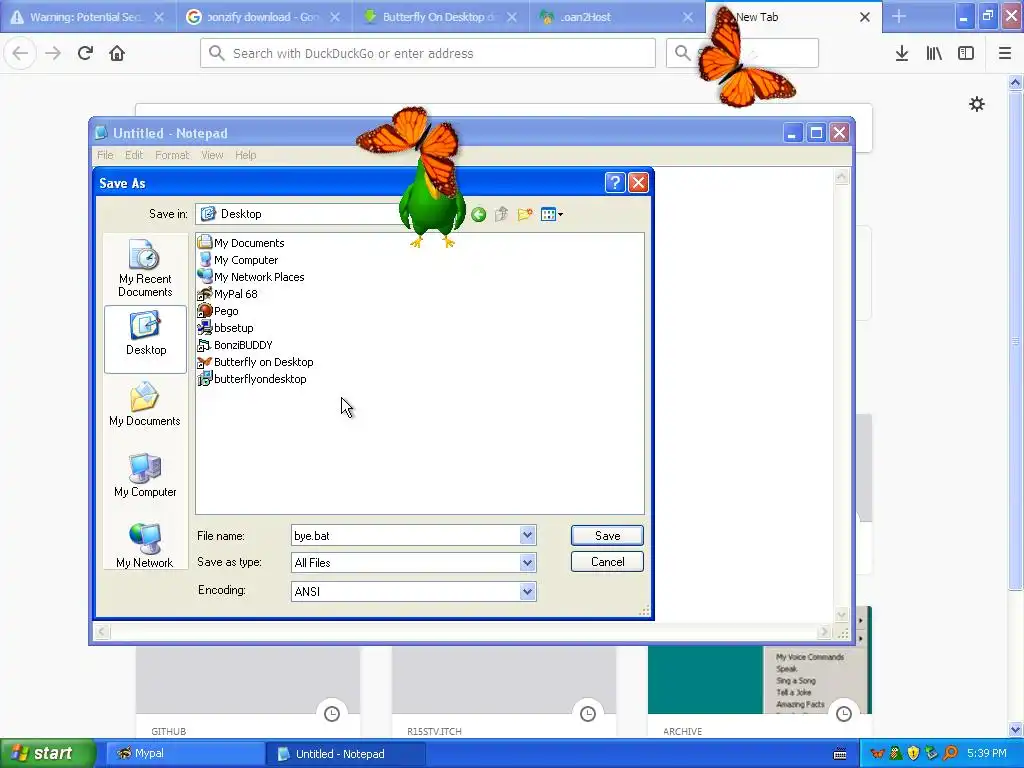Switch to Mypal in the taskbar
Screen dimensions: 1024x768
[183, 754]
